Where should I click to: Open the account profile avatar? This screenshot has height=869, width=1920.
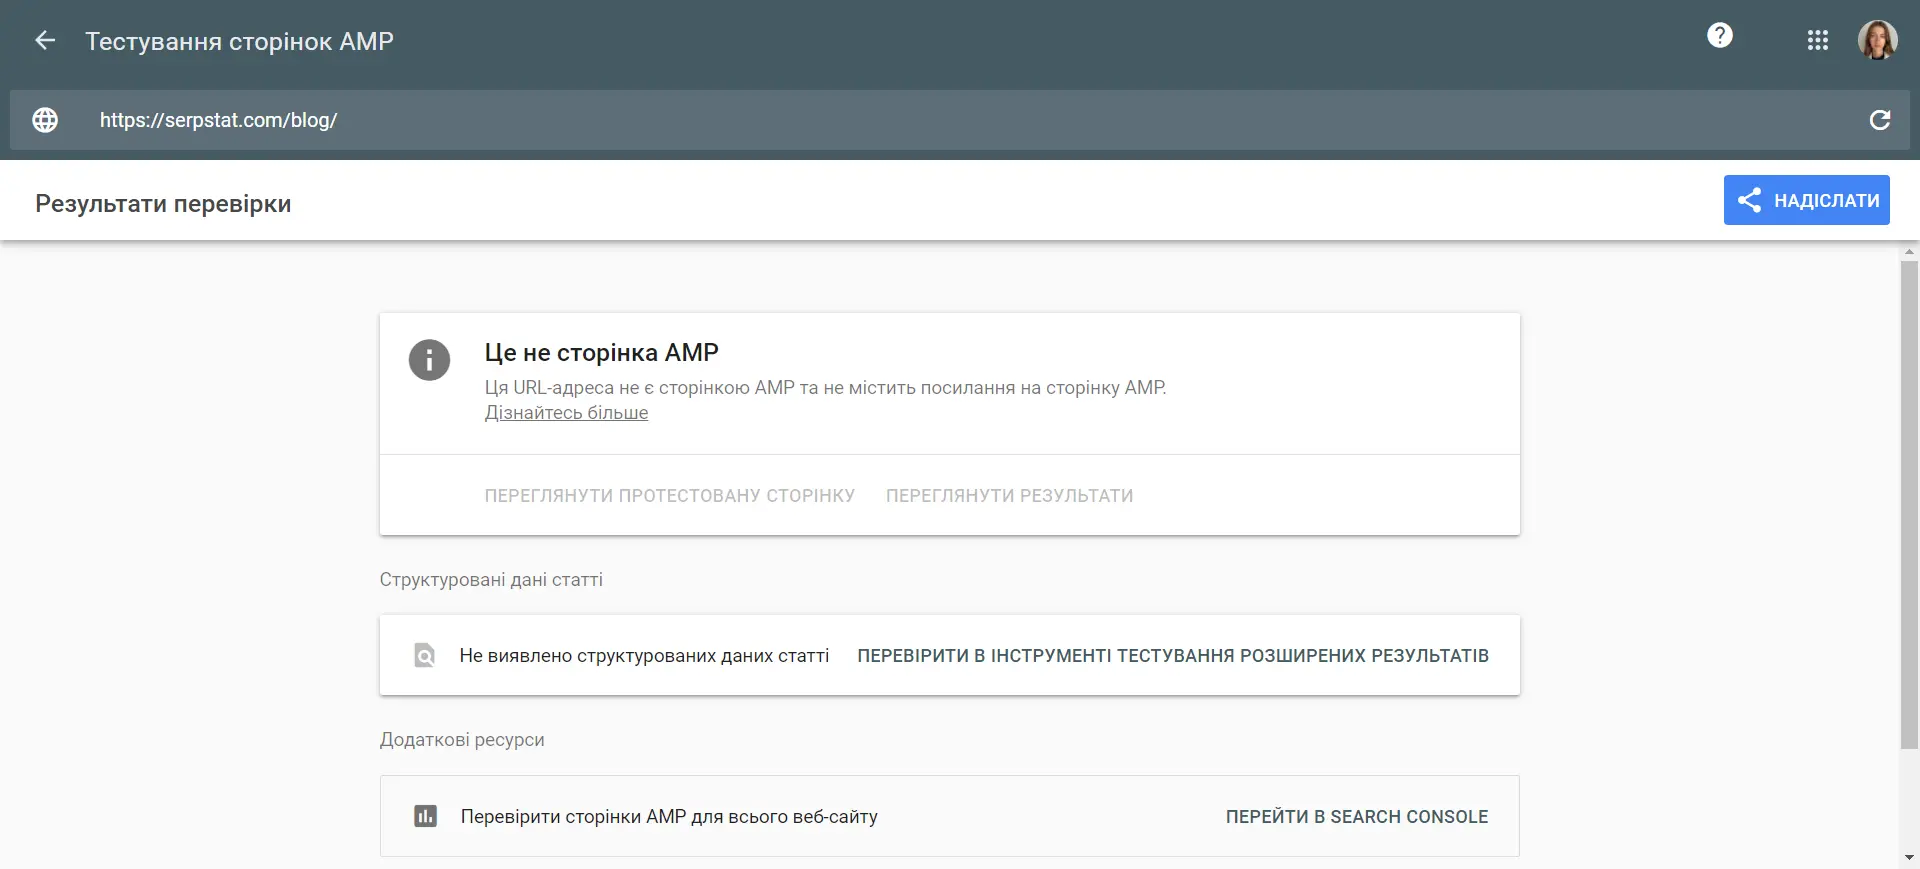1877,41
